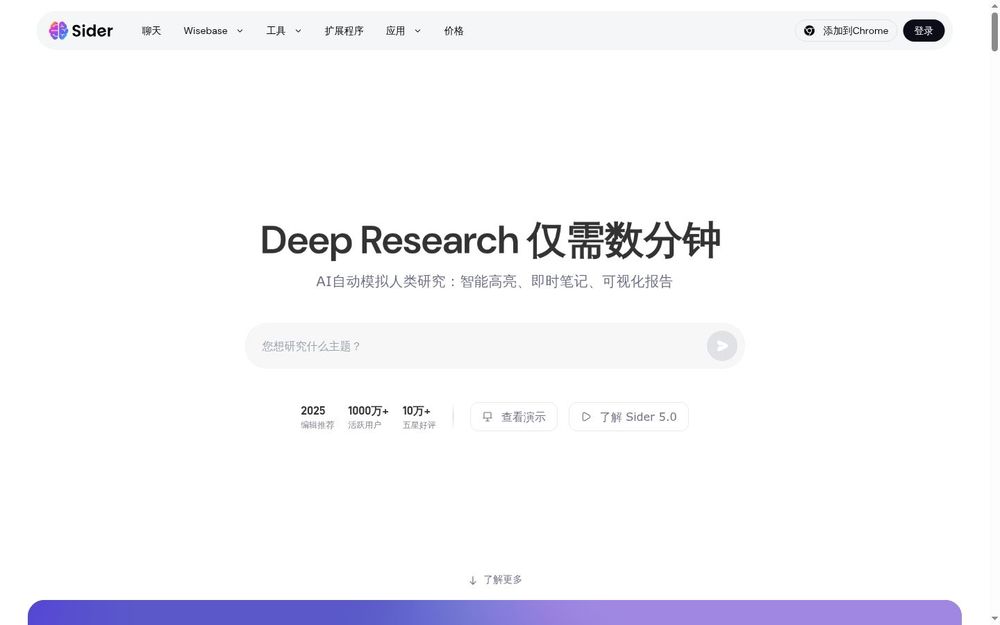Click the presentation icon on 查看演示

click(x=487, y=416)
